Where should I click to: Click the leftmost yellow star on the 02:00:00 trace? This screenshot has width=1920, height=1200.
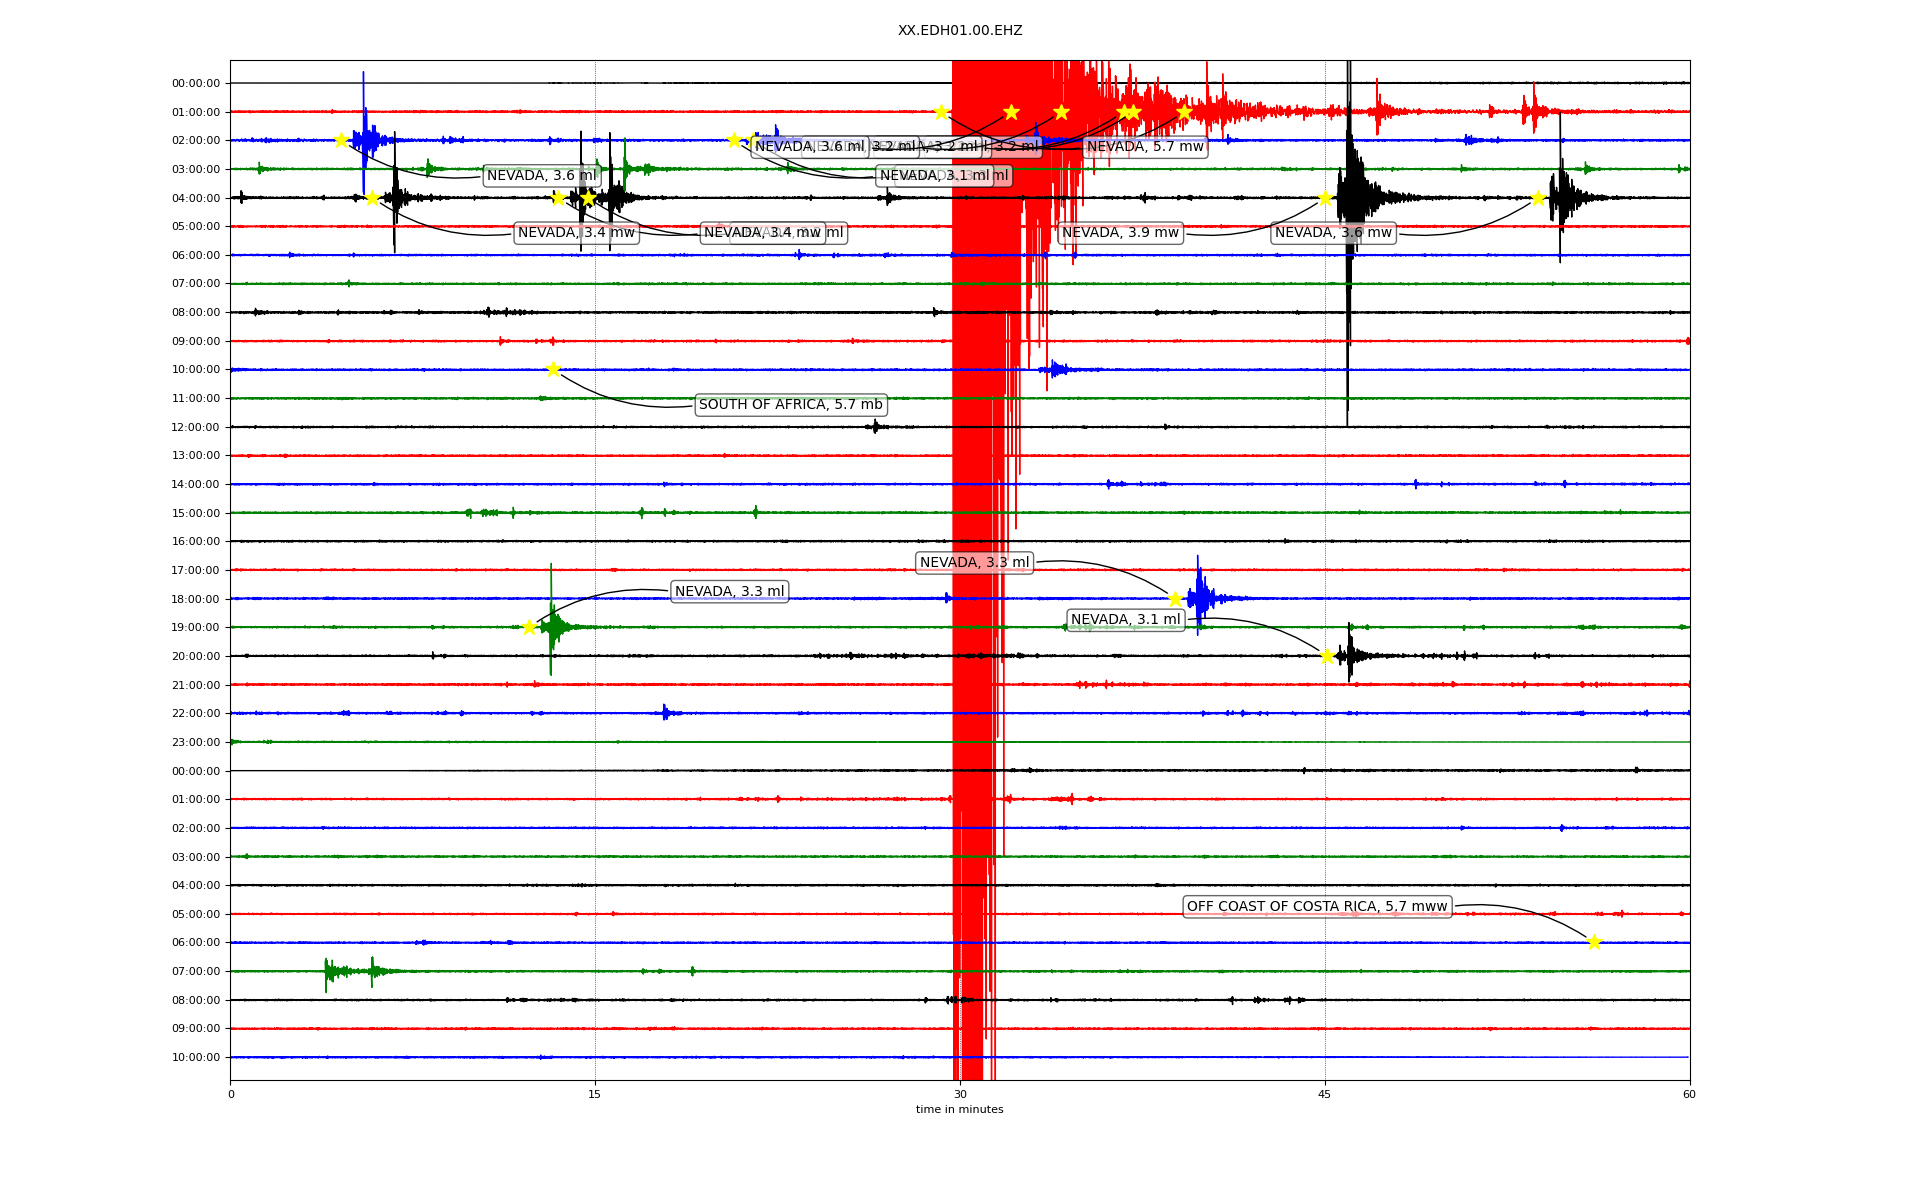tap(341, 140)
